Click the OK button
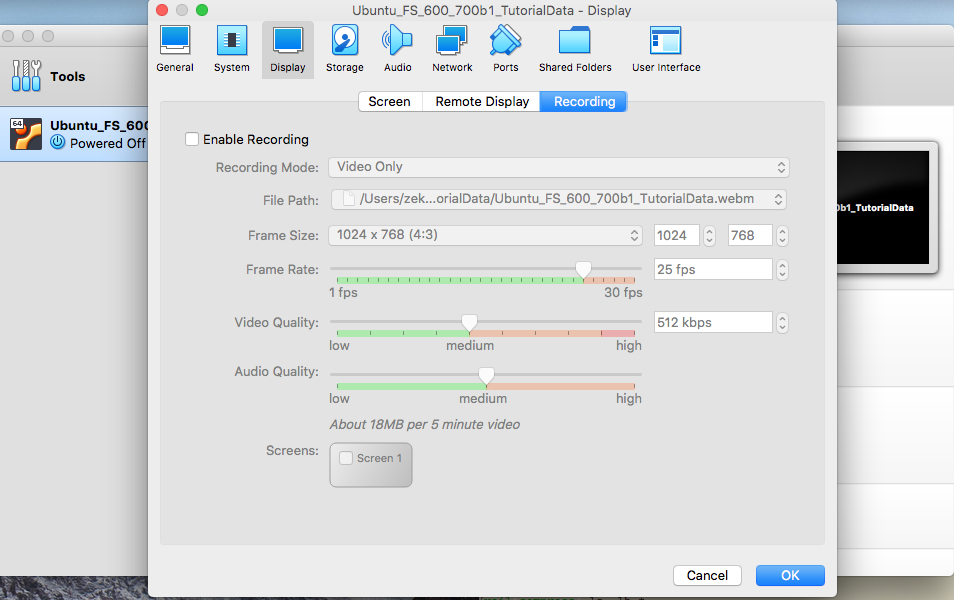This screenshot has height=600, width=954. (x=790, y=575)
